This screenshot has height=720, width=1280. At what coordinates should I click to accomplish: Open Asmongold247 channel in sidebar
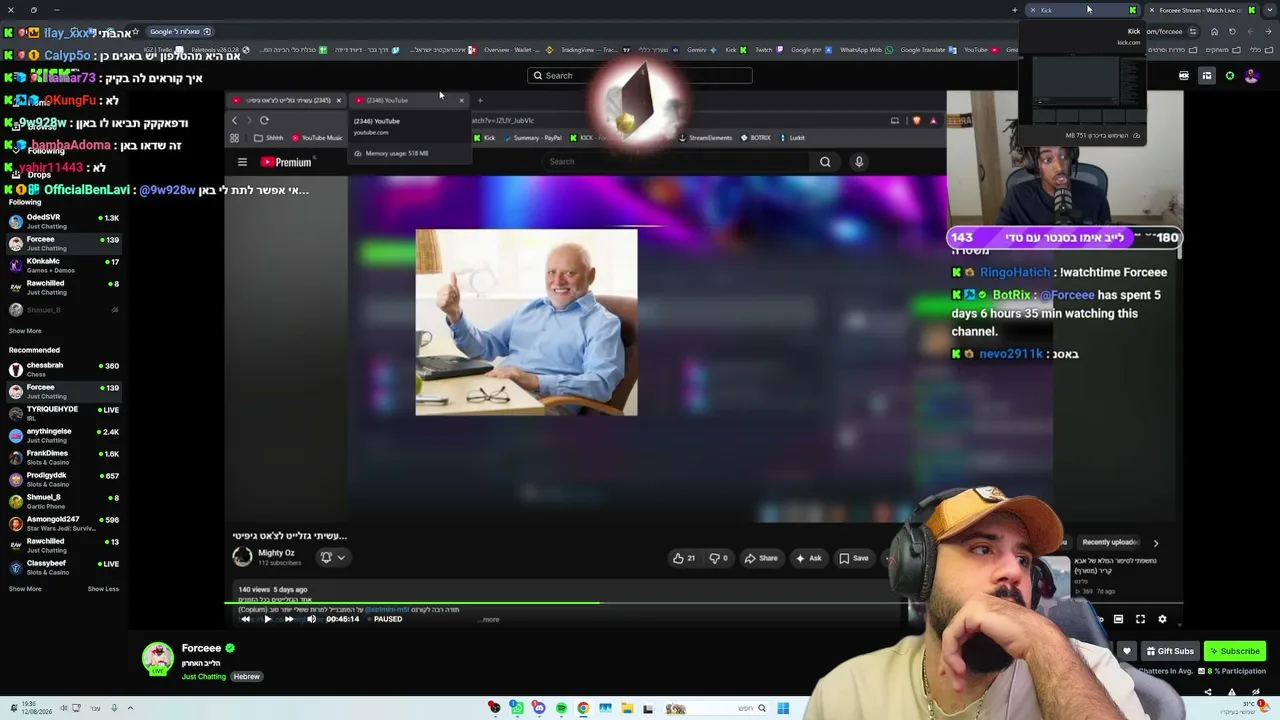pyautogui.click(x=64, y=524)
